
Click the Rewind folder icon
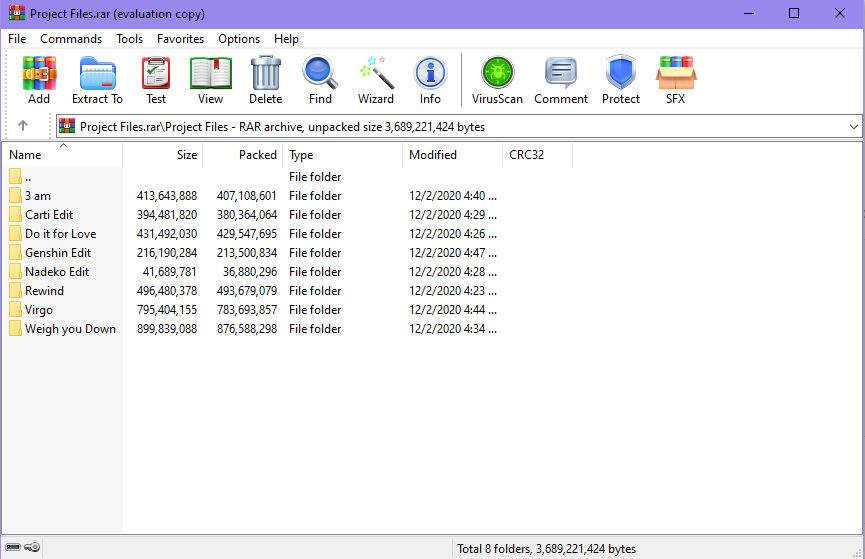pyautogui.click(x=15, y=291)
